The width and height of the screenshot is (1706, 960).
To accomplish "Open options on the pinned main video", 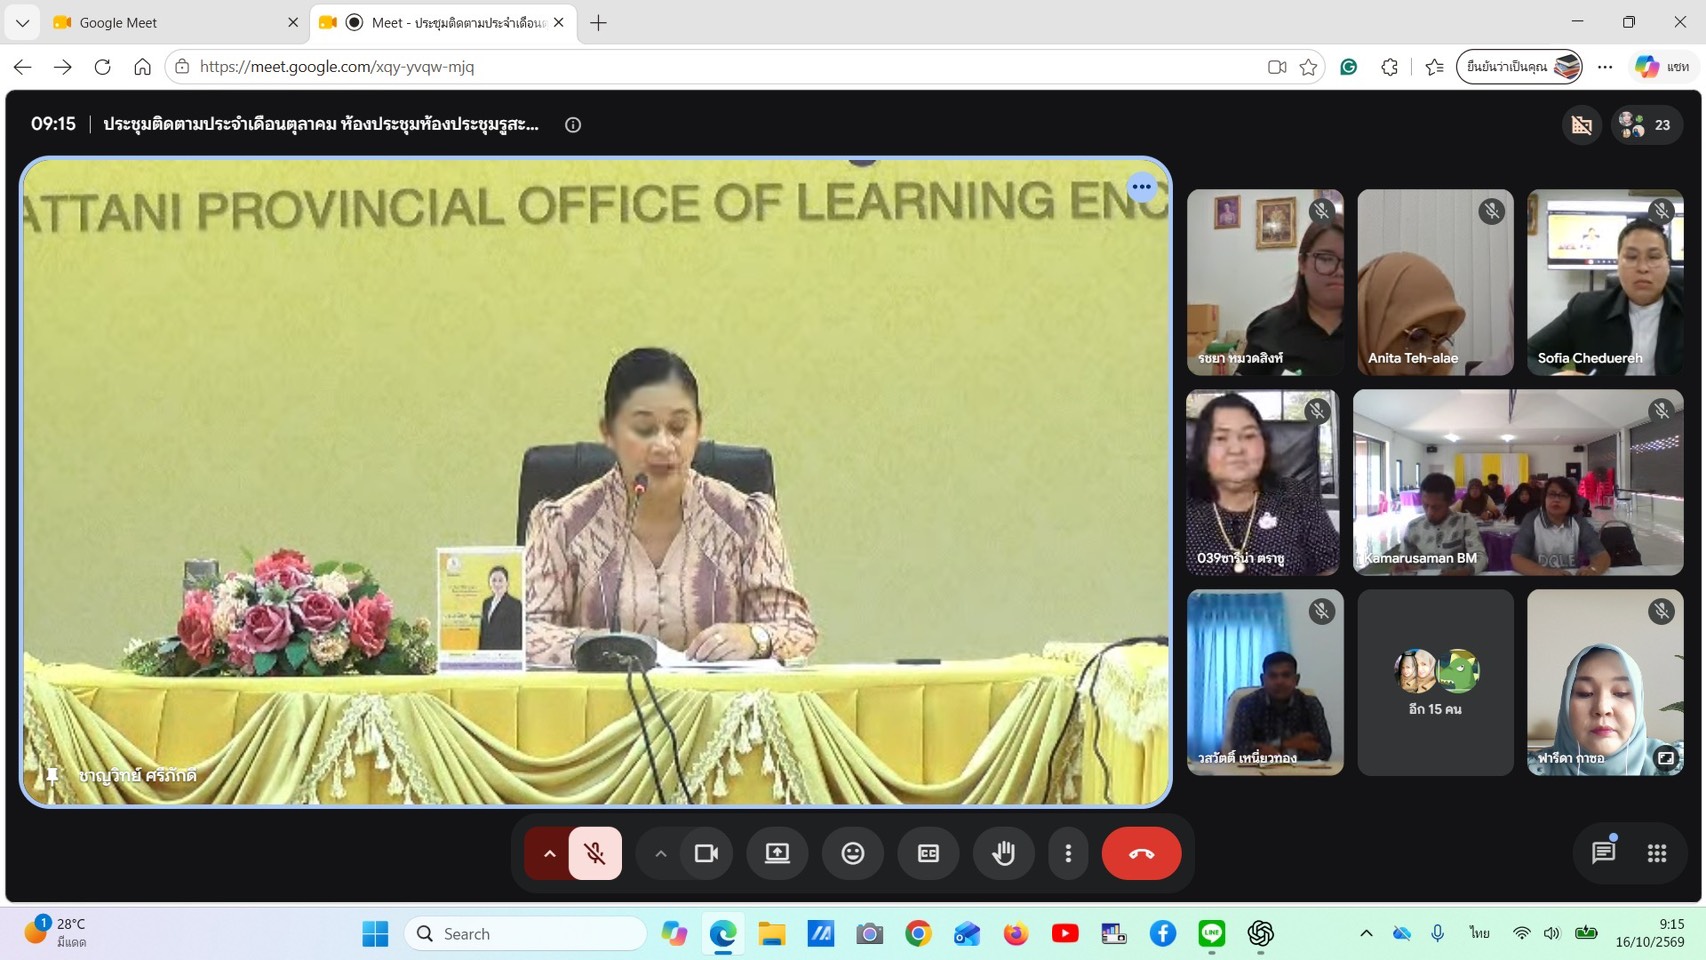I will pyautogui.click(x=1141, y=187).
